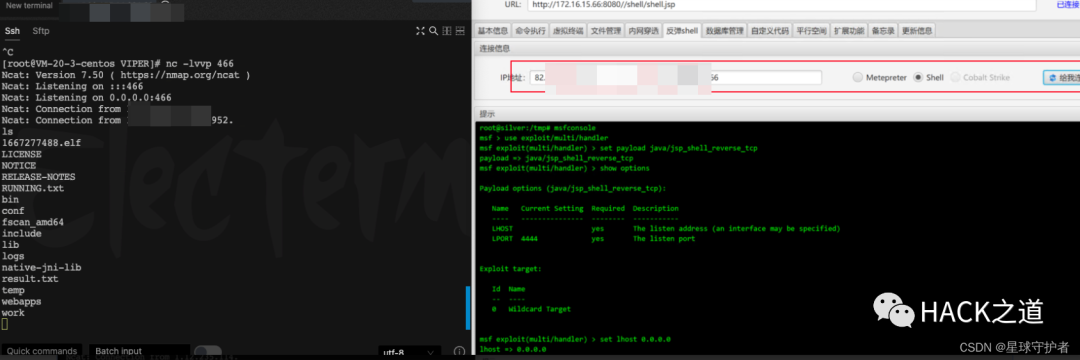Click 'set lhost 0.0.0.0' line
Screen dimensions: 1080x360
575,339
